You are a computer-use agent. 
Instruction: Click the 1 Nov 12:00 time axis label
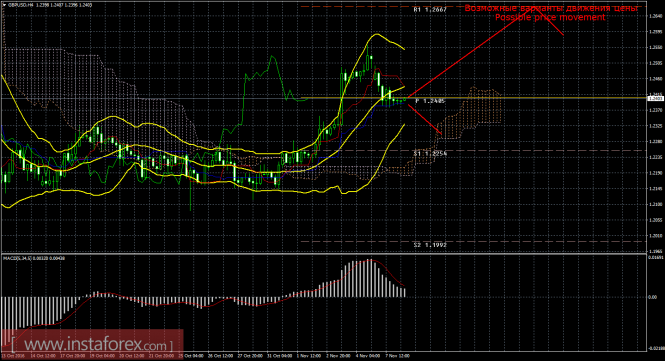[x=309, y=356]
